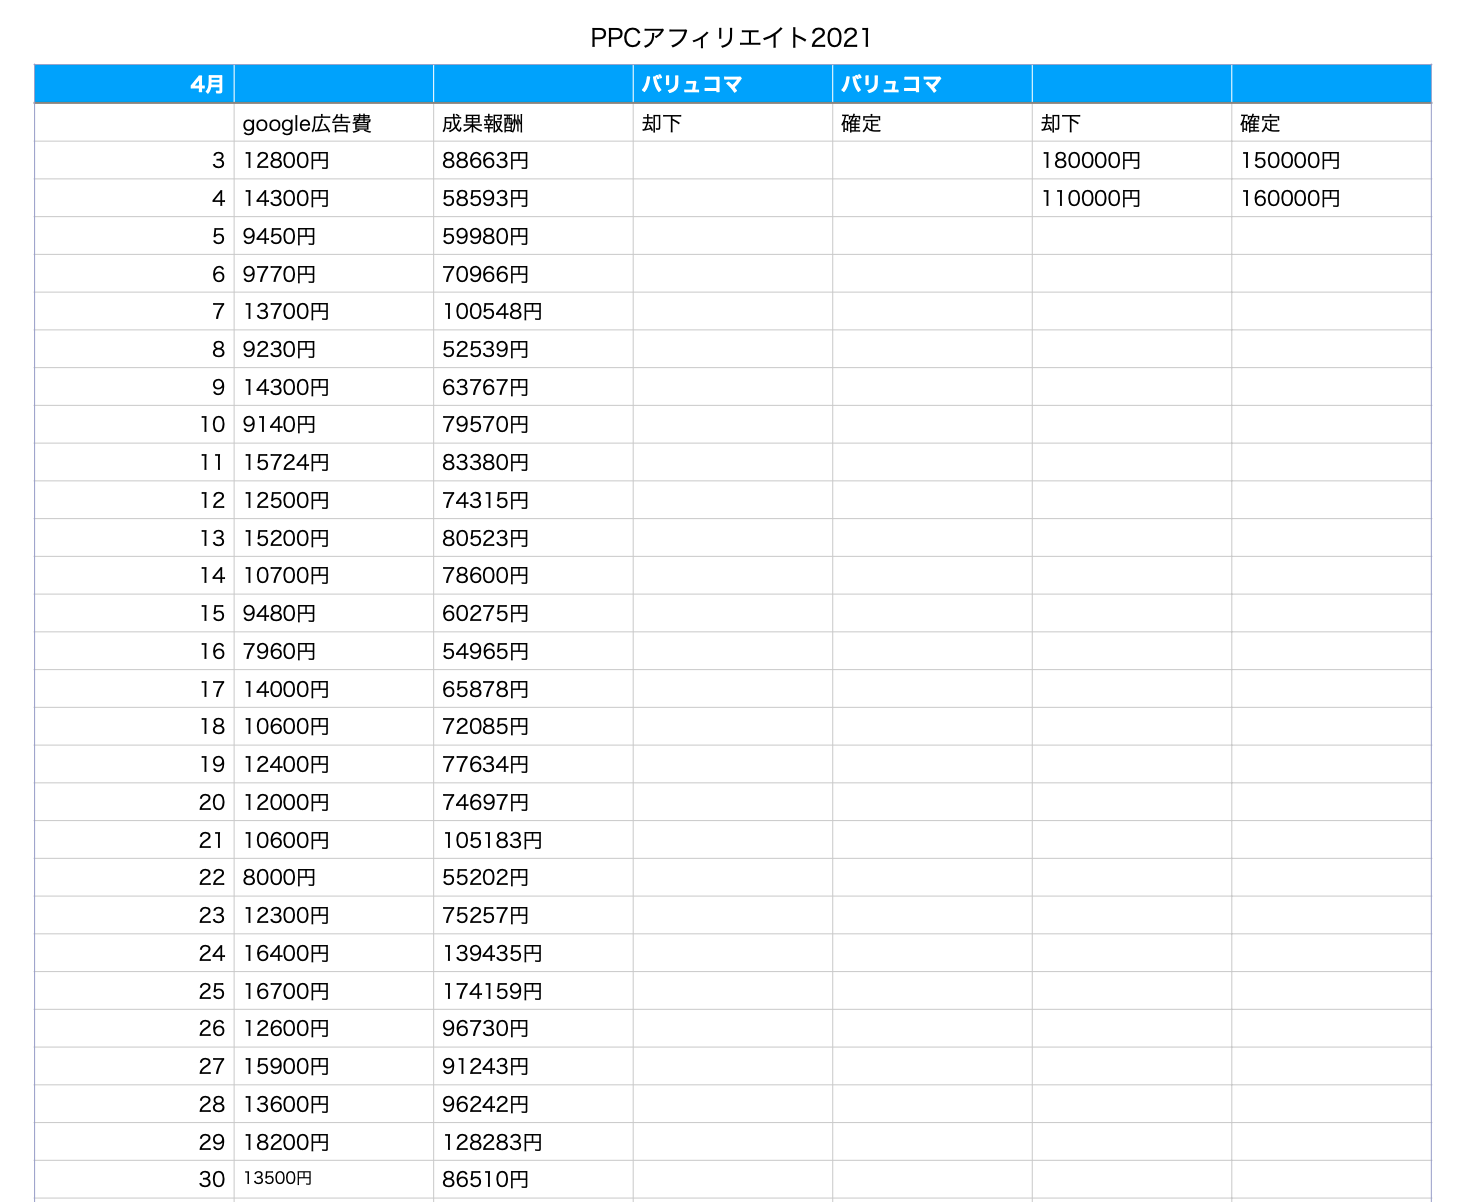Click the second バリュコマ header cell
Viewport: 1460px width, 1202px height.
(931, 84)
